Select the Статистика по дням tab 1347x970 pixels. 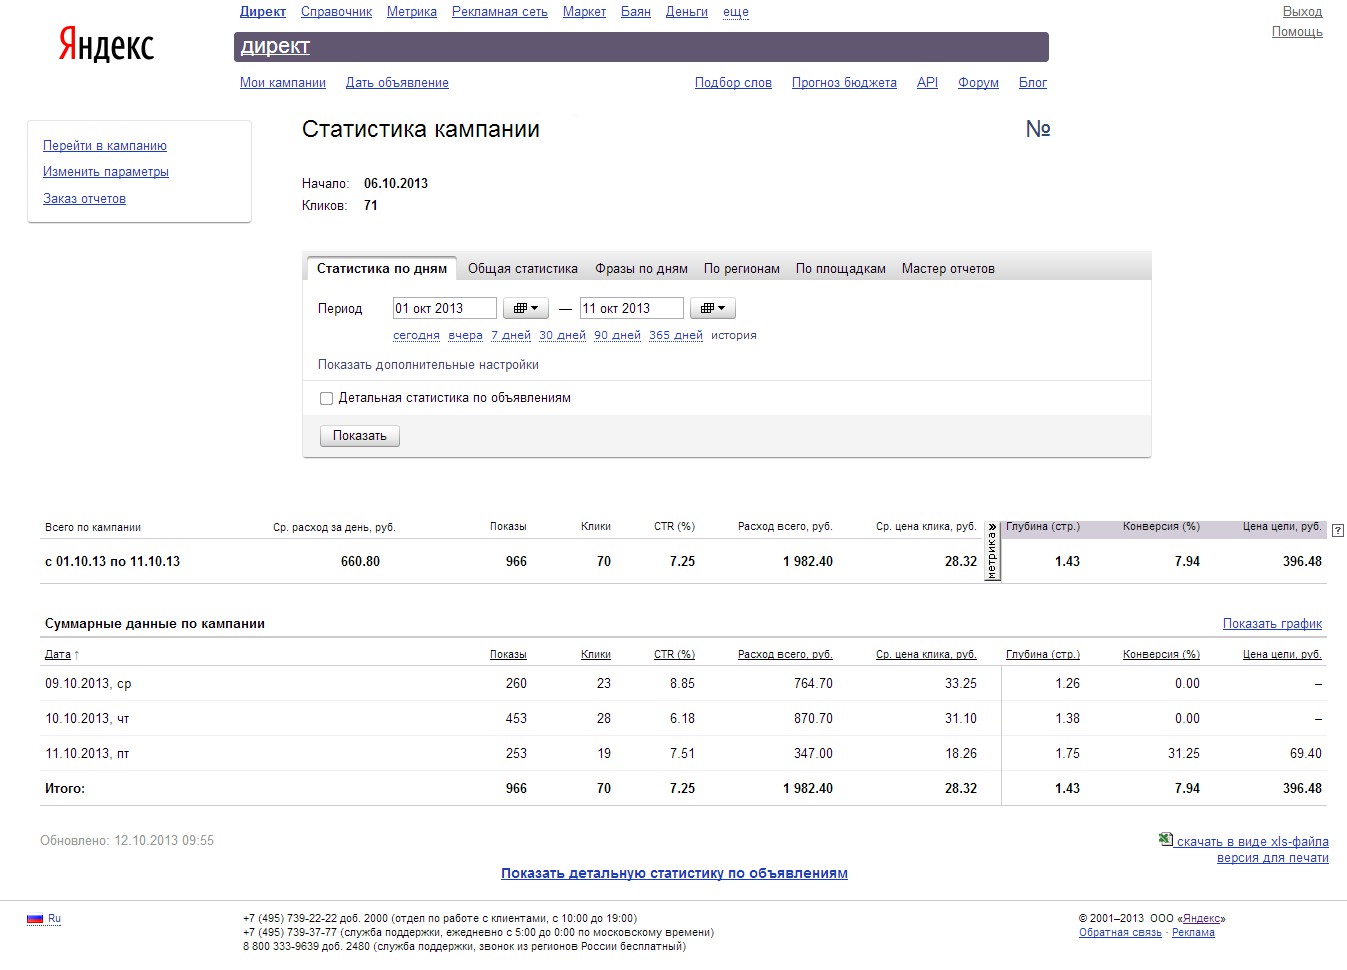tap(381, 268)
